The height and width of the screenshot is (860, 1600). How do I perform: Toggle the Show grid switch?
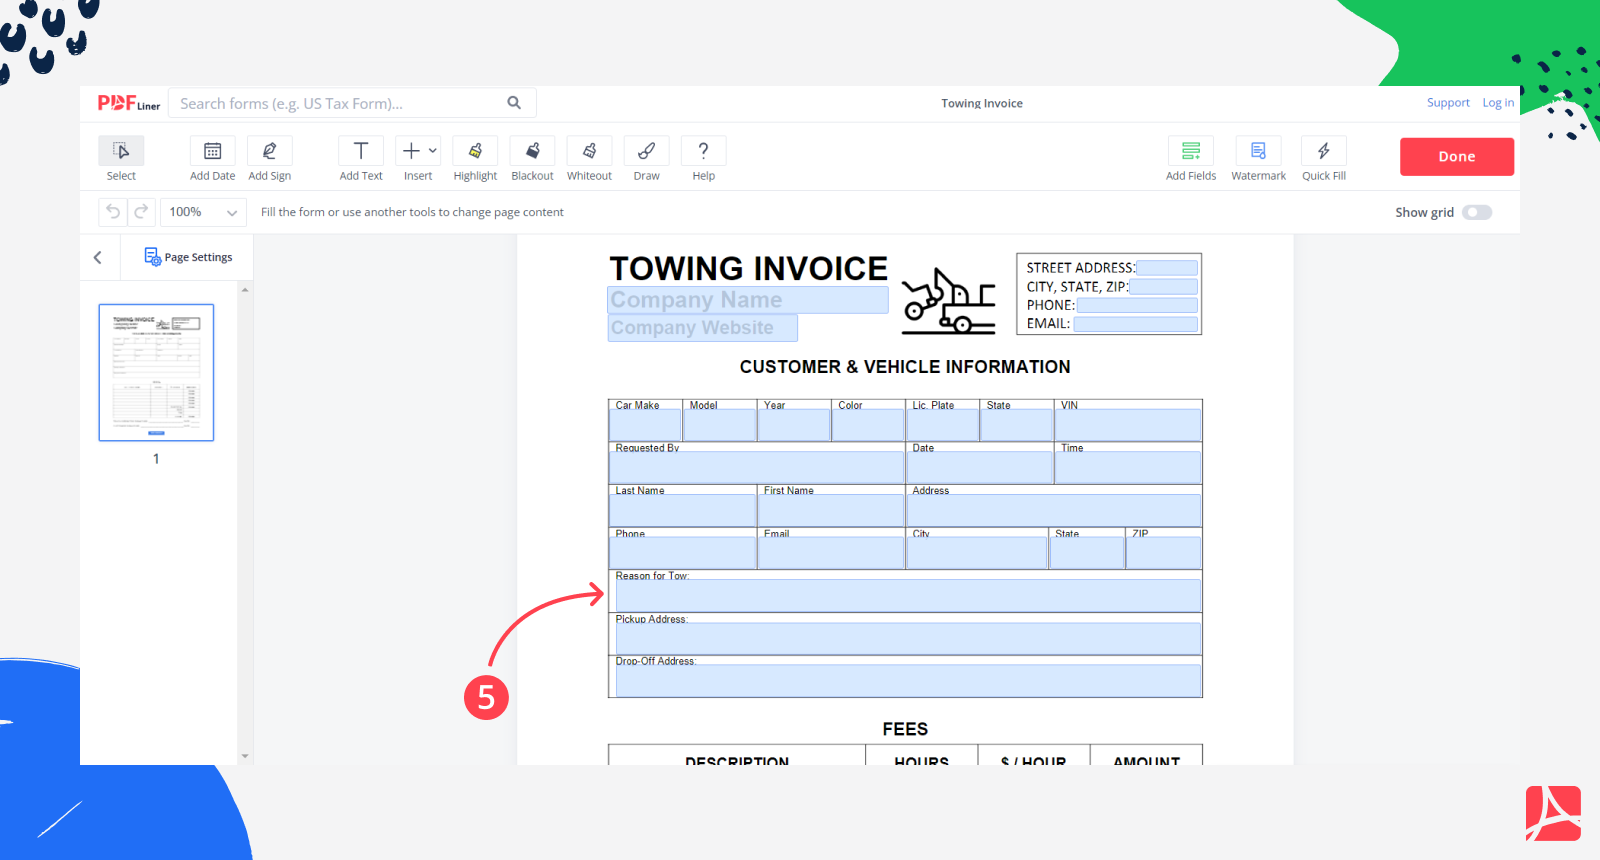click(x=1477, y=212)
